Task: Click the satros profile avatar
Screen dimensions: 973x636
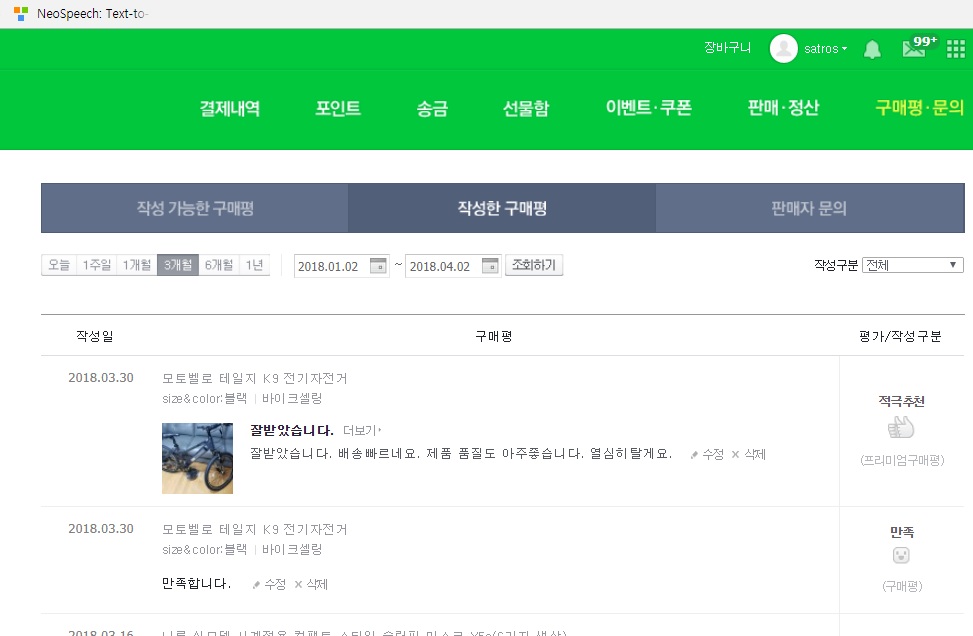Action: coord(783,49)
